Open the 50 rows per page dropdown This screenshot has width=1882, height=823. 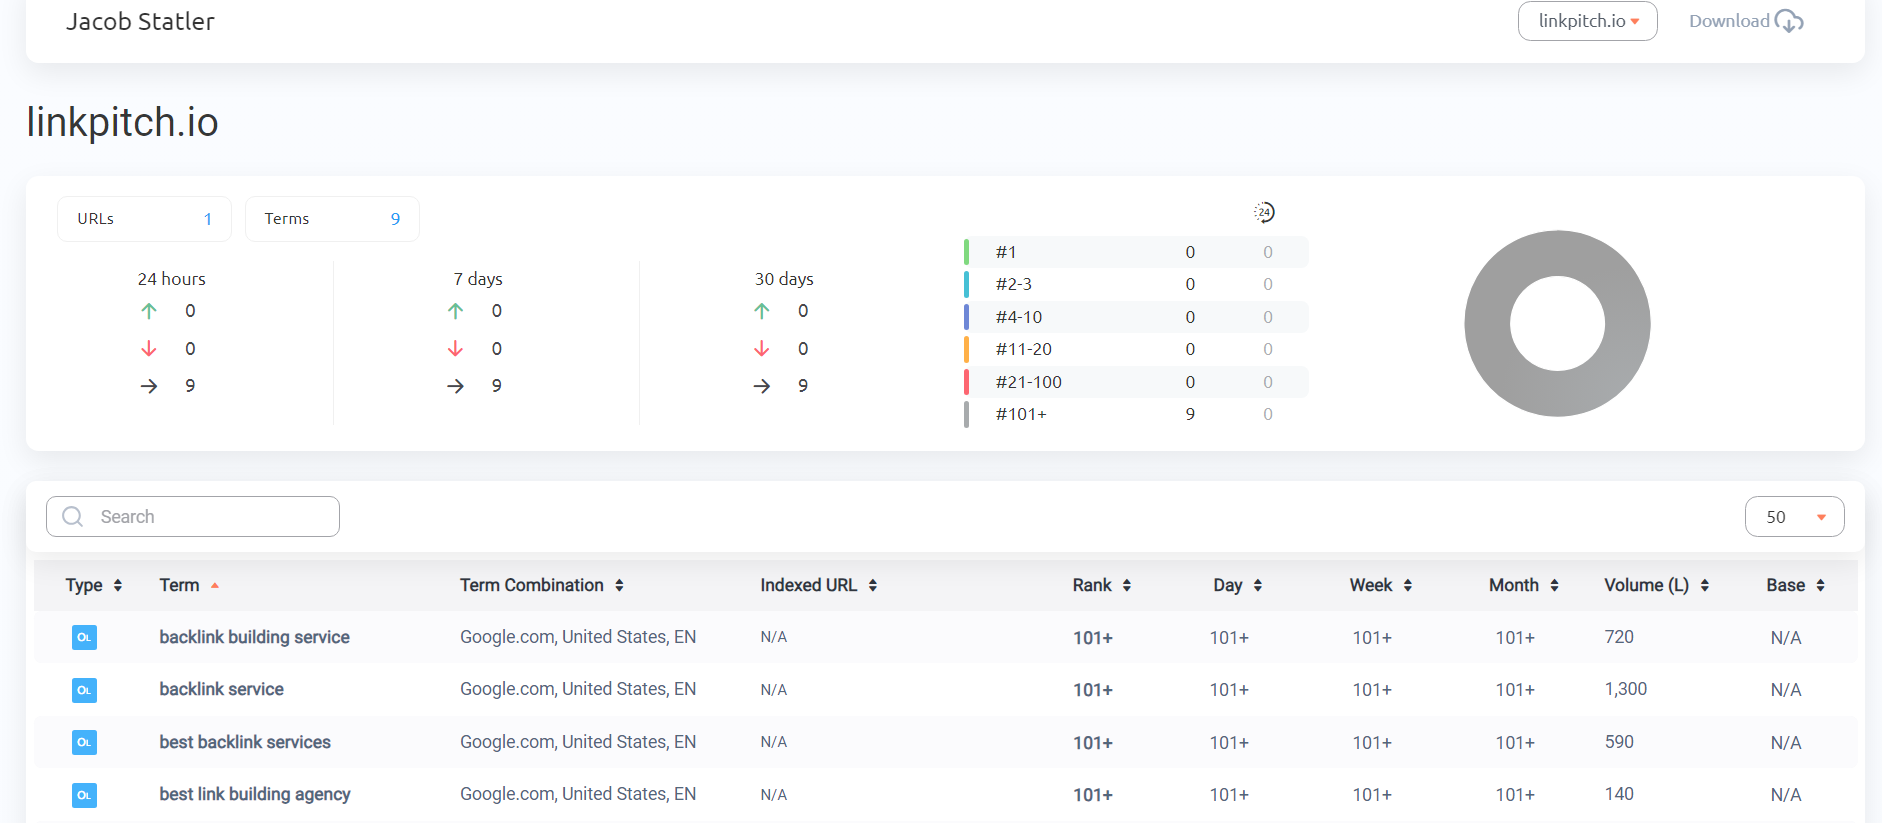[1794, 517]
